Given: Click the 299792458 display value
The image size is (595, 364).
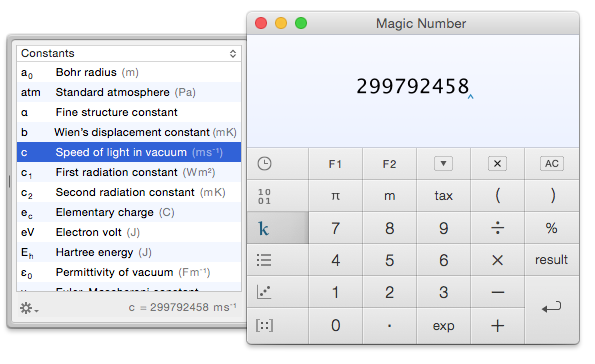Looking at the screenshot, I should 413,86.
